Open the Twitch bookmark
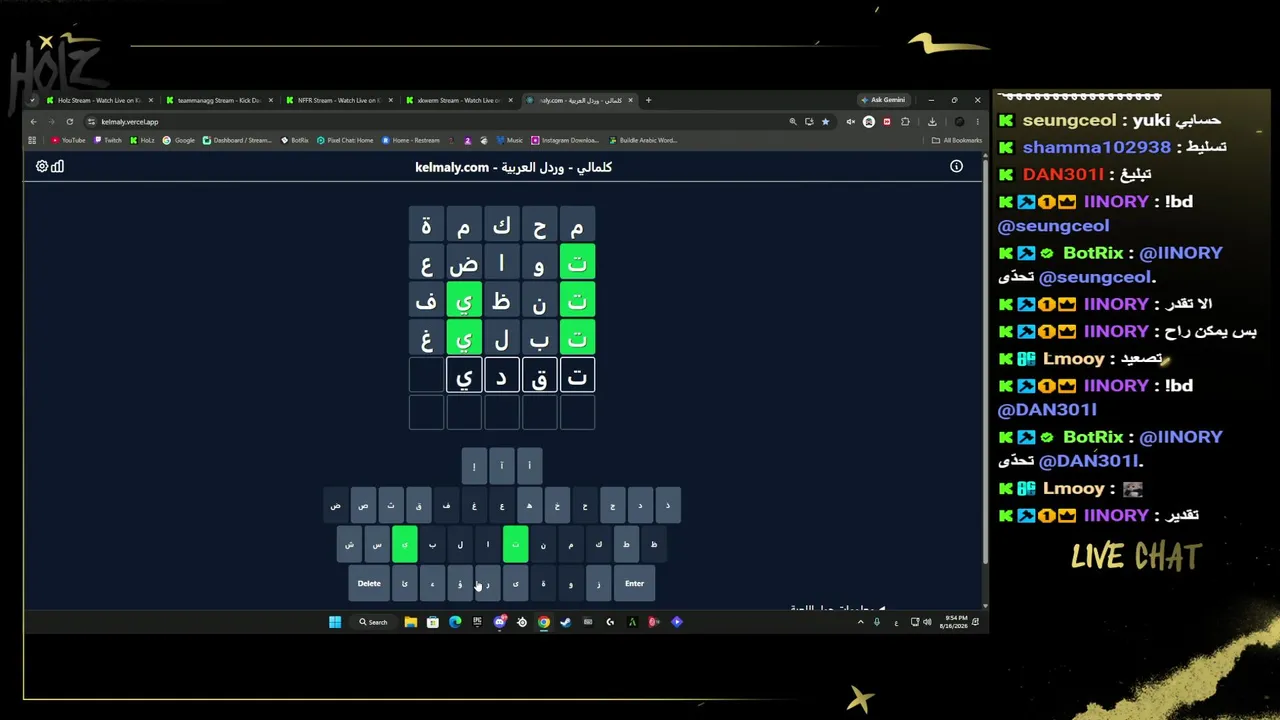The image size is (1280, 720). 108,140
